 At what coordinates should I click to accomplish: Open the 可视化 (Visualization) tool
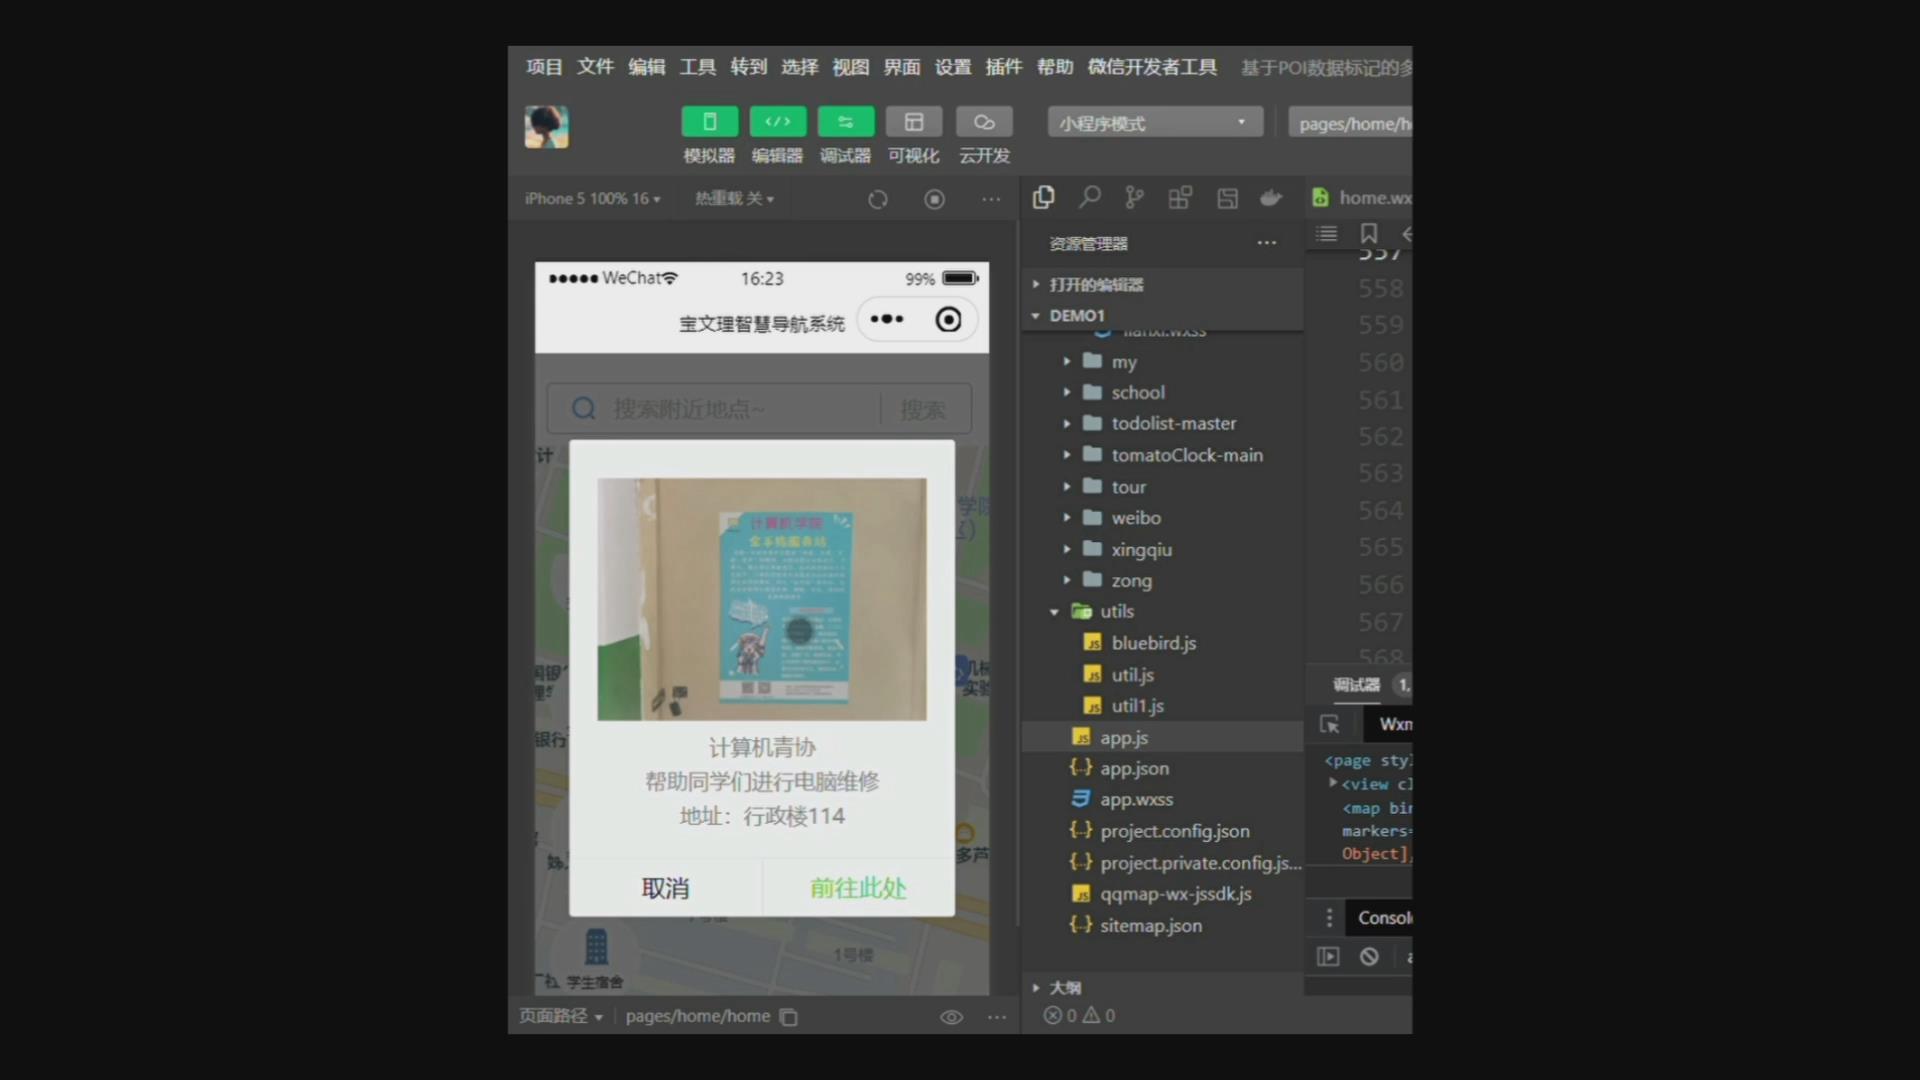click(x=913, y=135)
